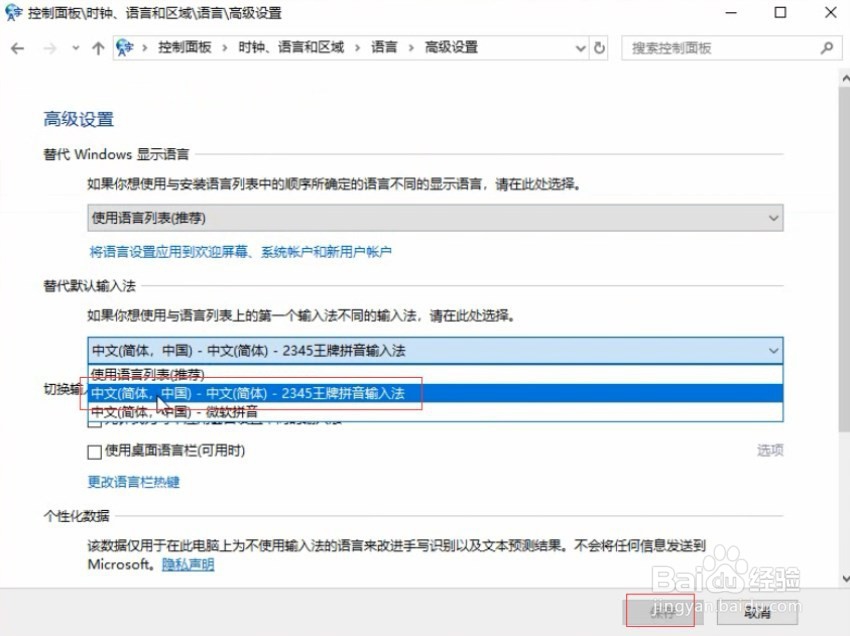Expand the address bar history dropdown

coord(581,48)
